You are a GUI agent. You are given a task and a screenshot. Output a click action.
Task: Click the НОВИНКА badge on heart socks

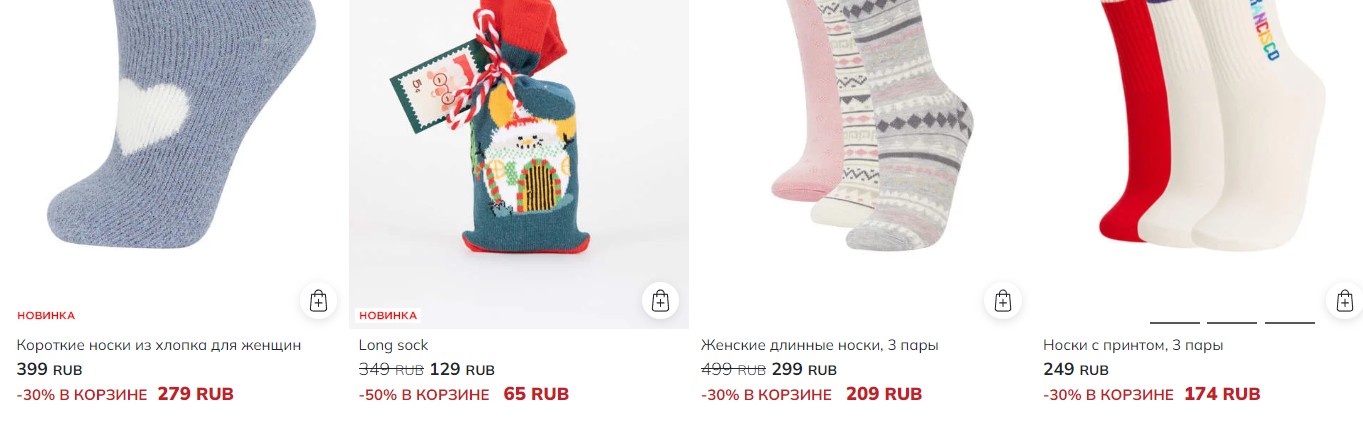pos(46,316)
